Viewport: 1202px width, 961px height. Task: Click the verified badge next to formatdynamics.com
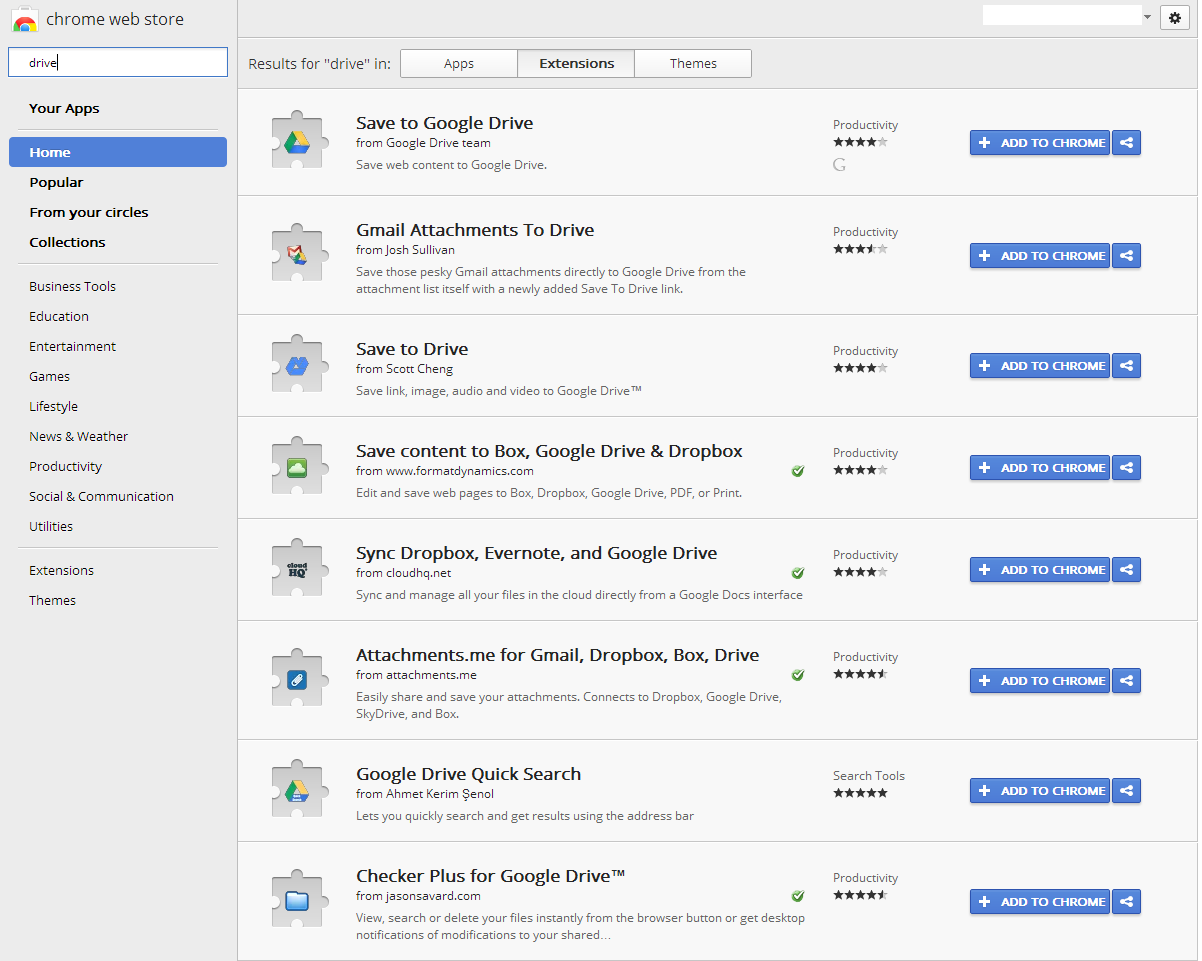click(797, 471)
